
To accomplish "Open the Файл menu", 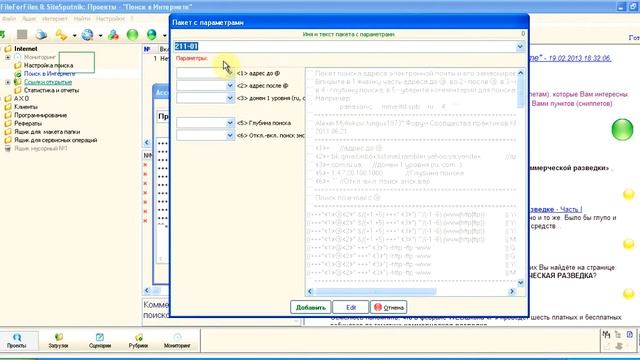I will tap(9, 19).
